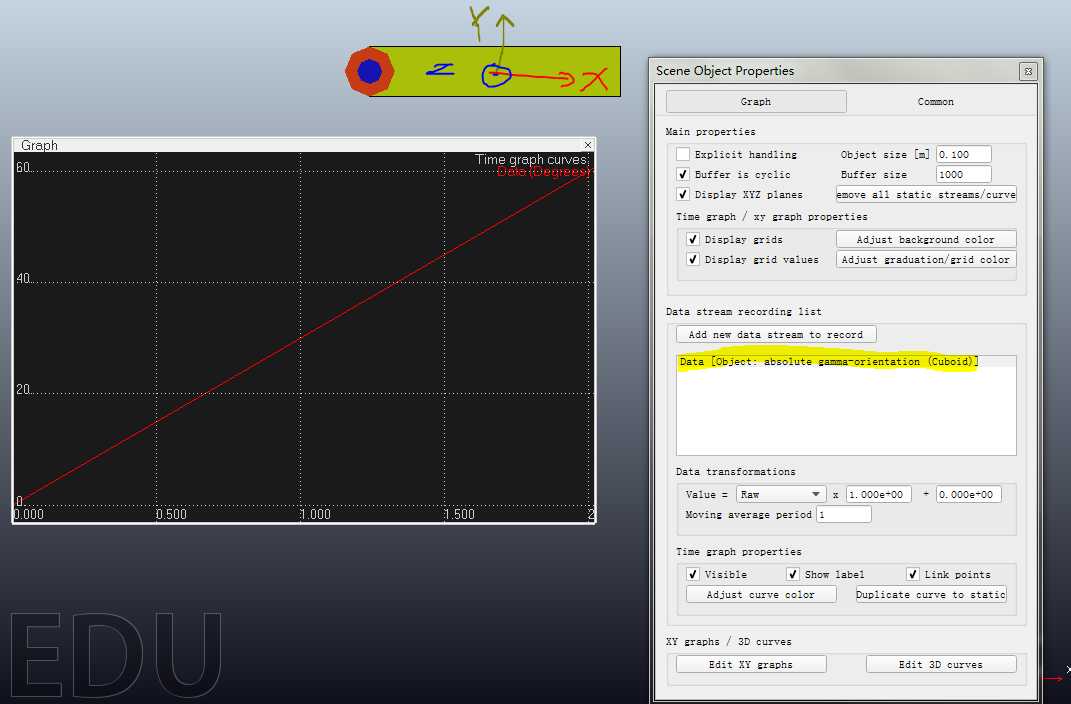Toggle the Link points checkbox
The image size is (1071, 704).
coord(913,574)
